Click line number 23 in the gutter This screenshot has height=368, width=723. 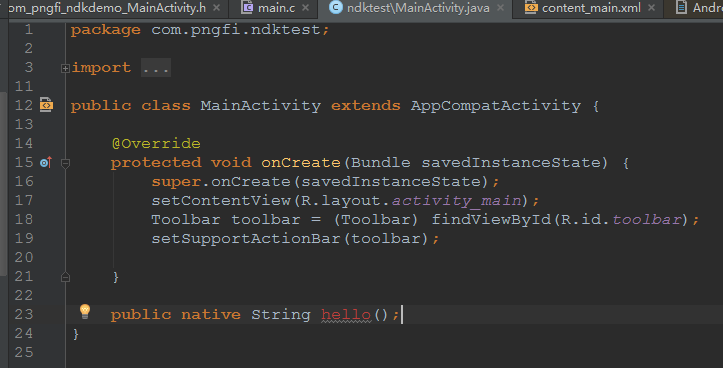tap(24, 314)
